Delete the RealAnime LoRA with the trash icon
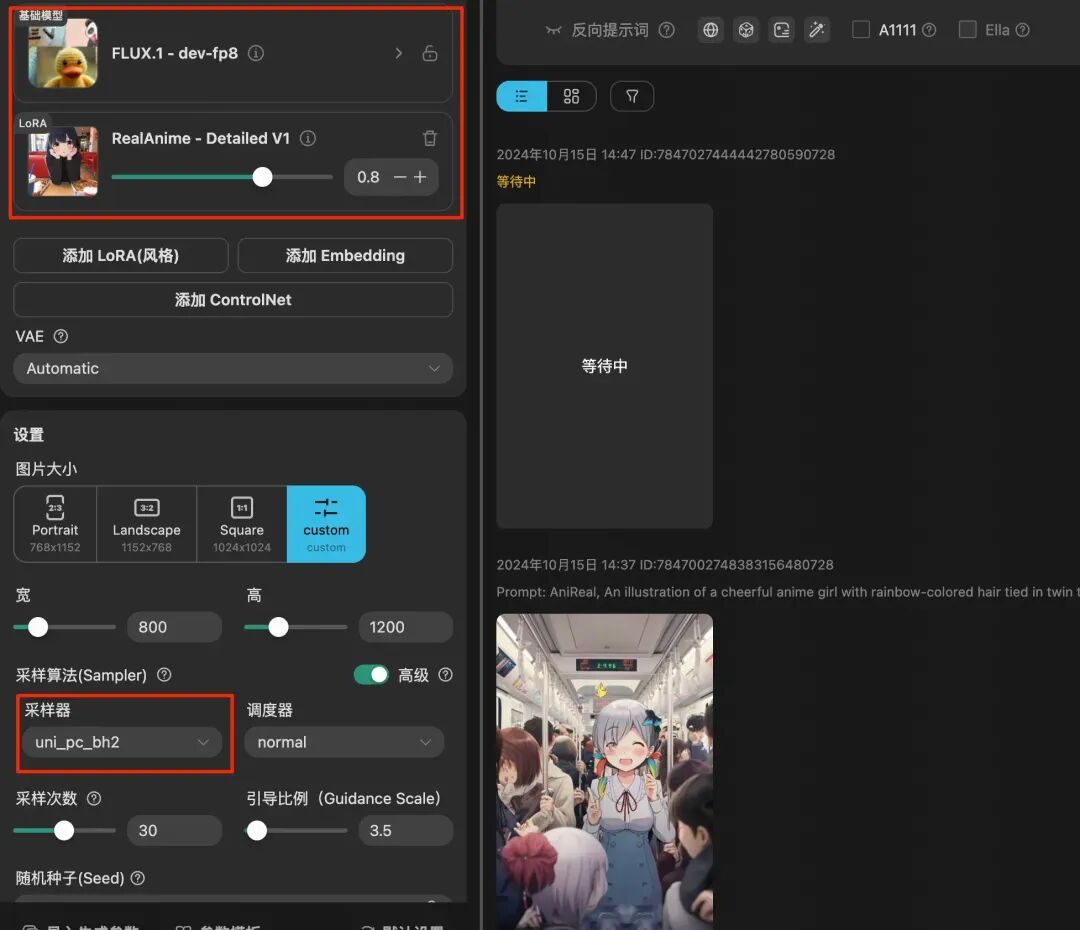Screen dimensions: 1080x930 pyautogui.click(x=430, y=138)
